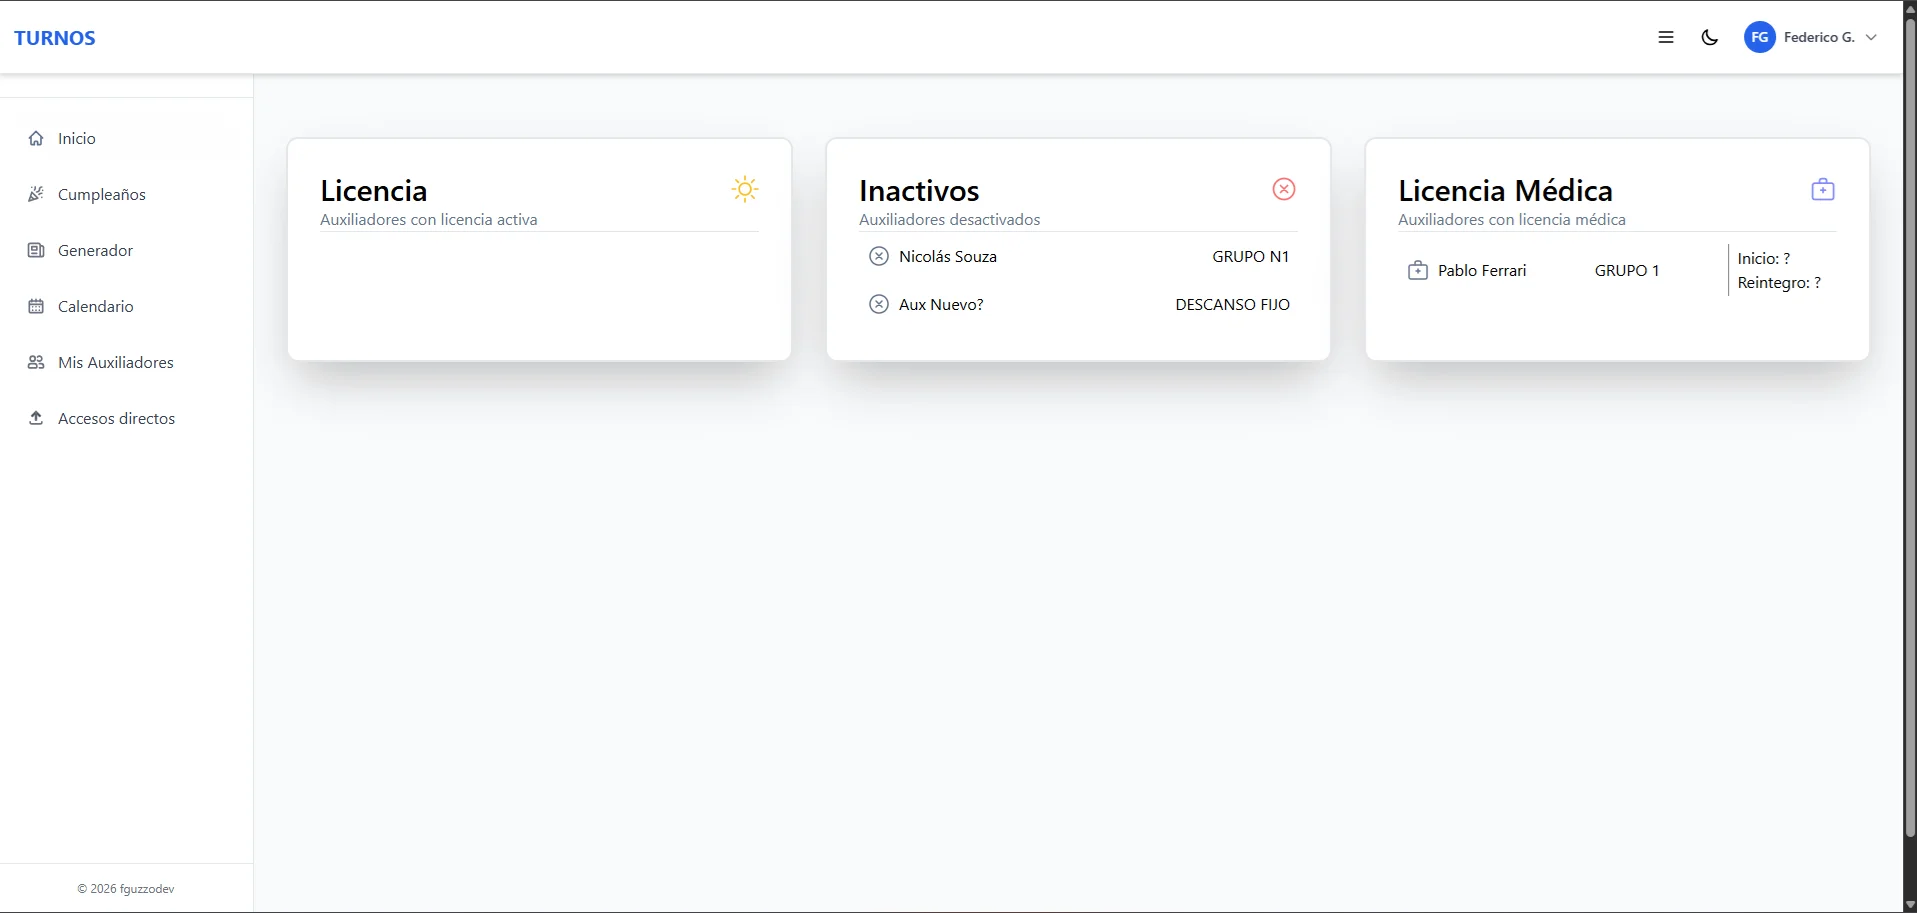Viewport: 1917px width, 913px height.
Task: Open the Federico G. user dropdown
Action: click(1812, 37)
